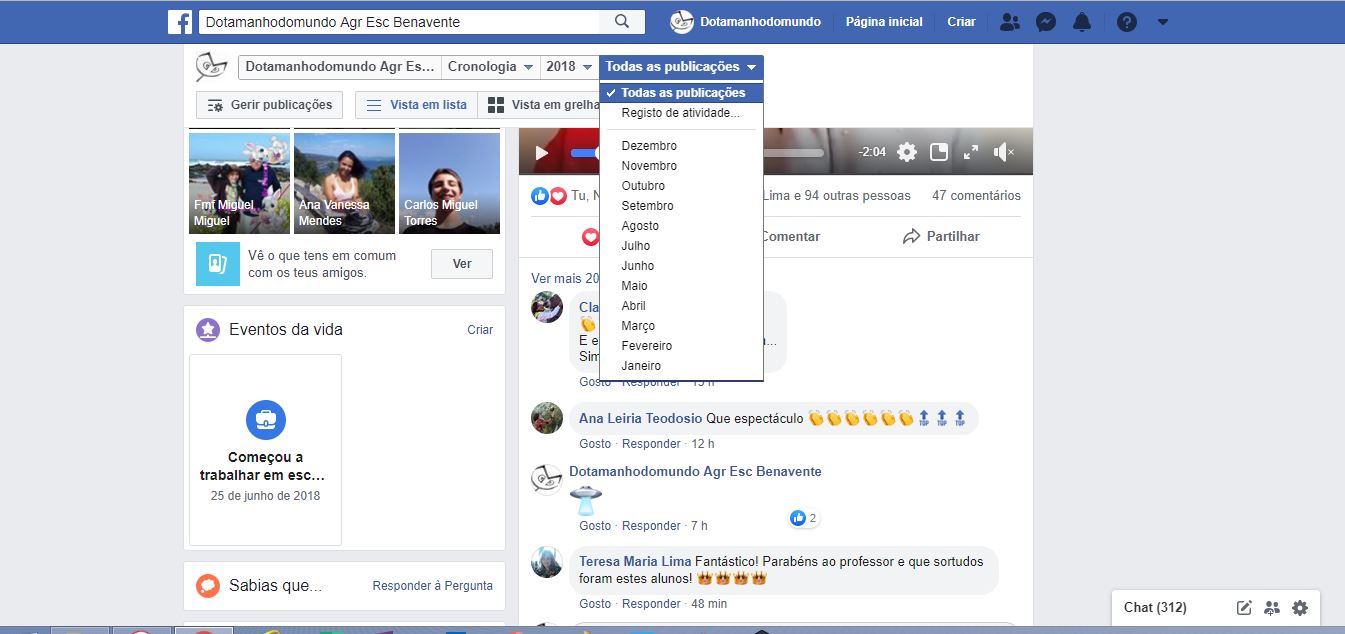Reply to Teresa Maria Lima's comment
The width and height of the screenshot is (1345, 634).
651,604
